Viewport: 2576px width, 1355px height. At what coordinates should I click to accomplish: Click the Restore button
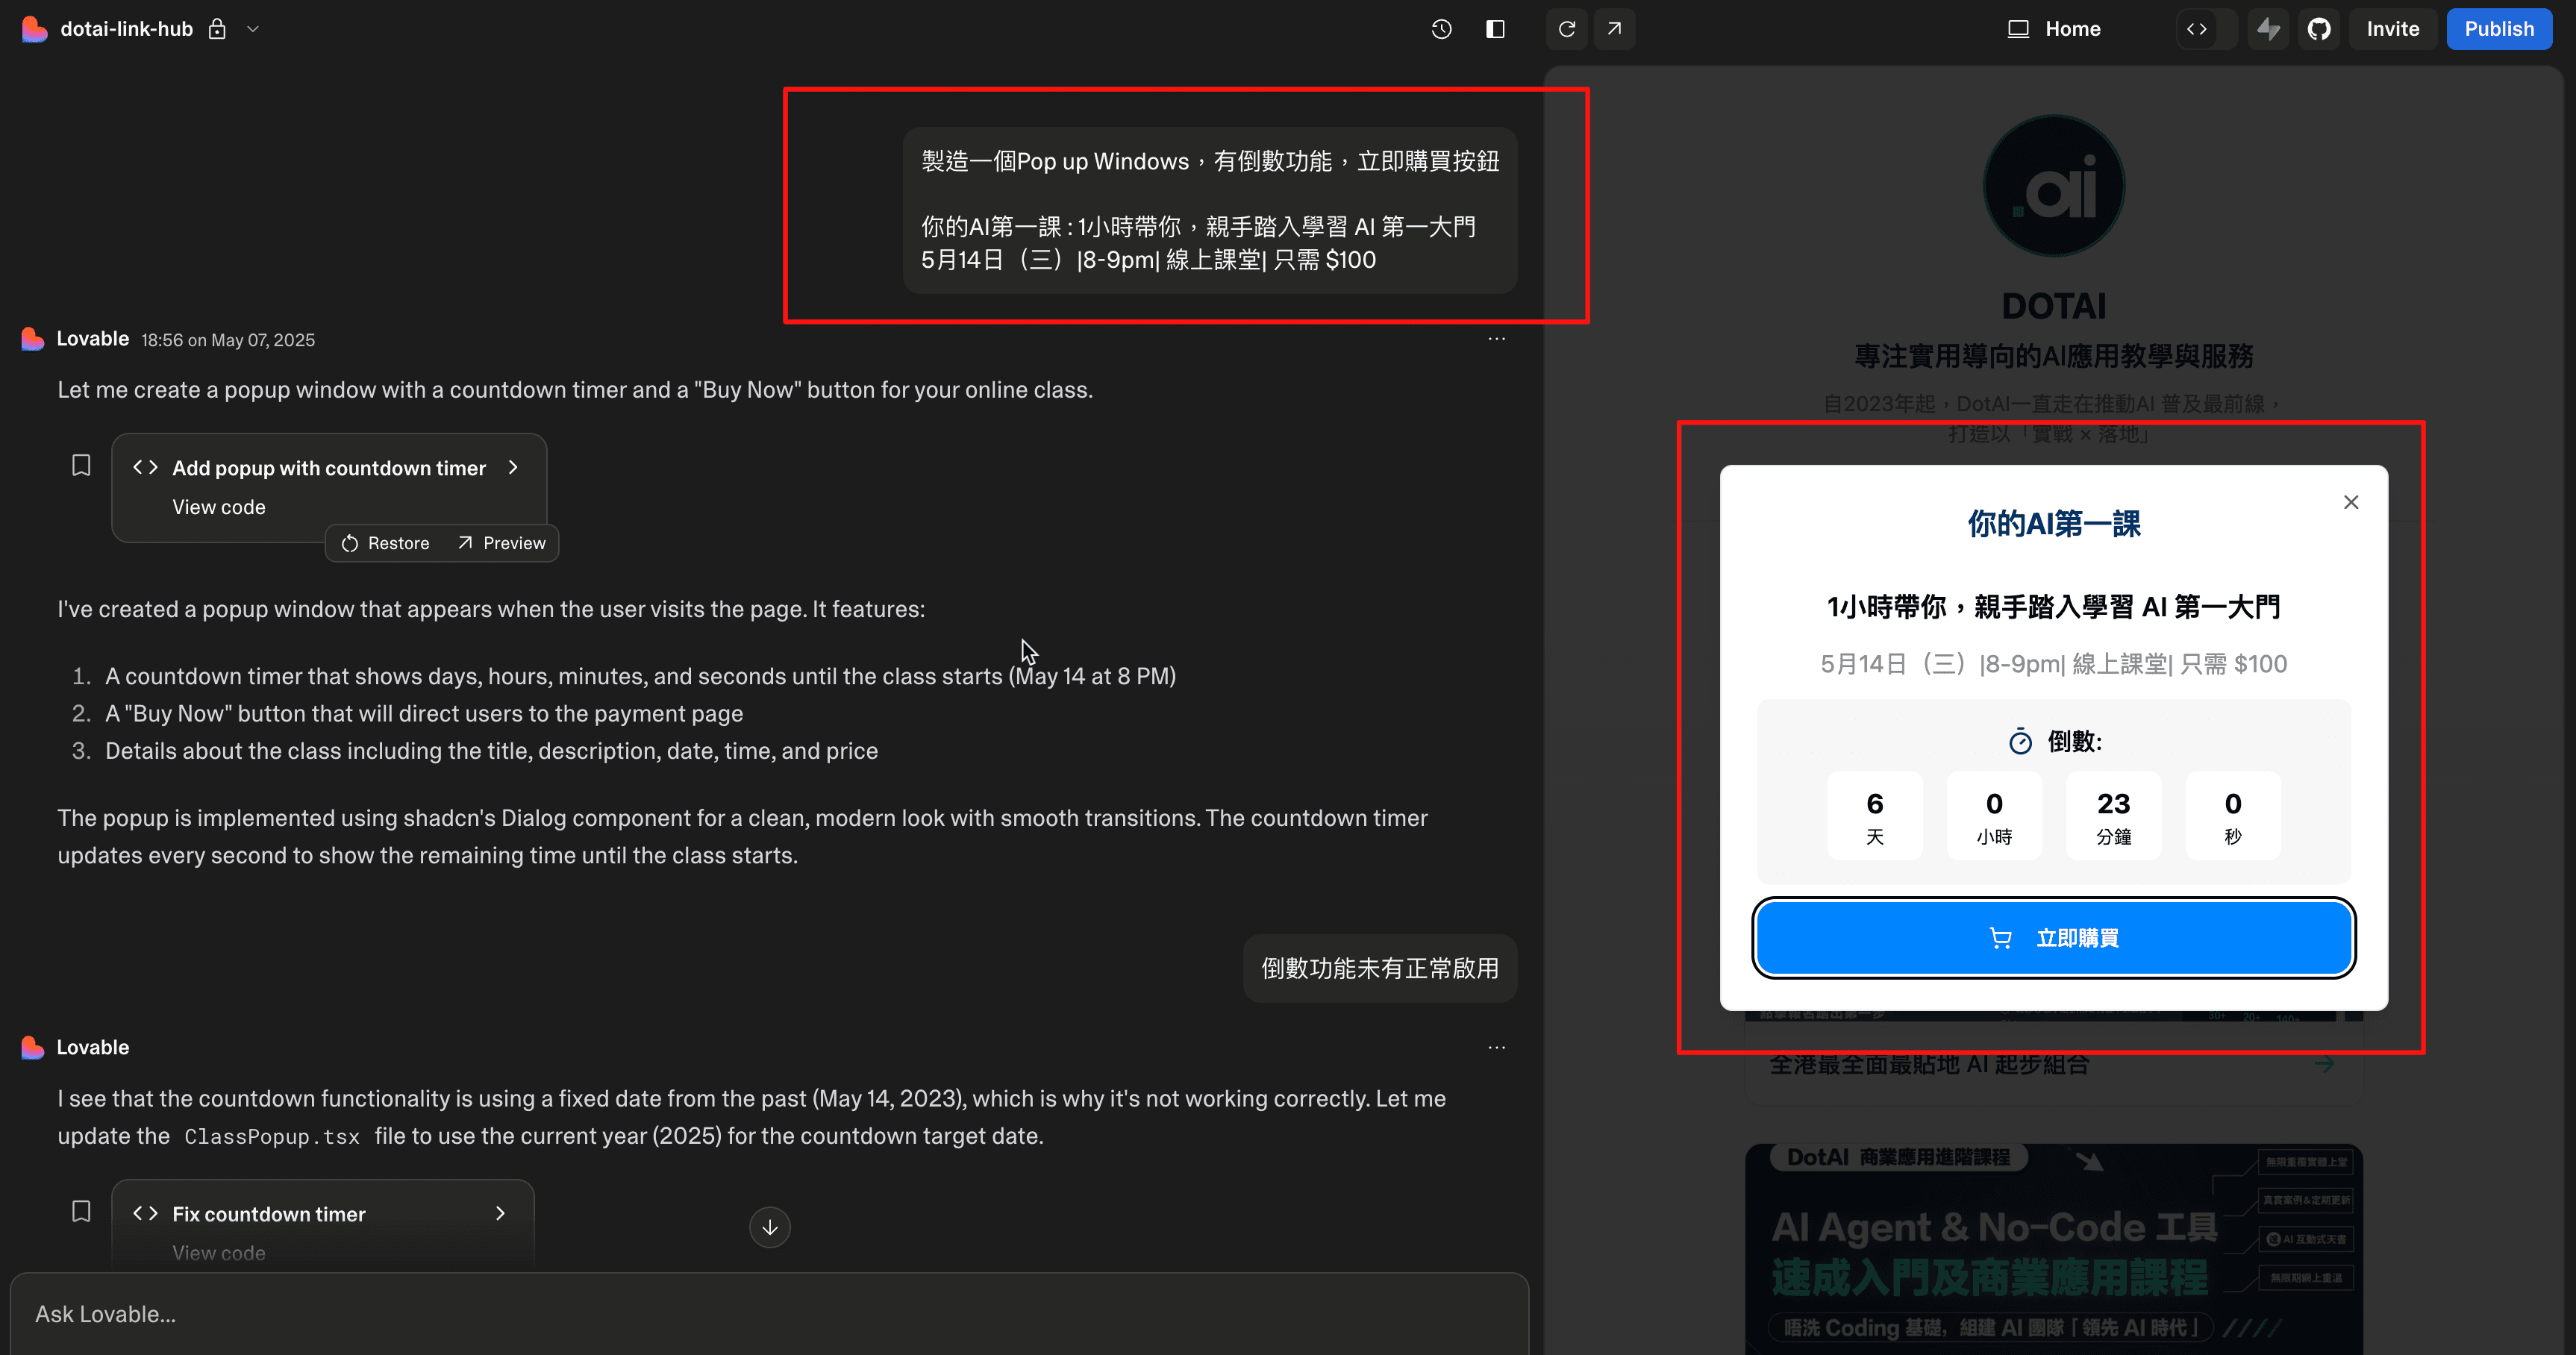coord(386,543)
